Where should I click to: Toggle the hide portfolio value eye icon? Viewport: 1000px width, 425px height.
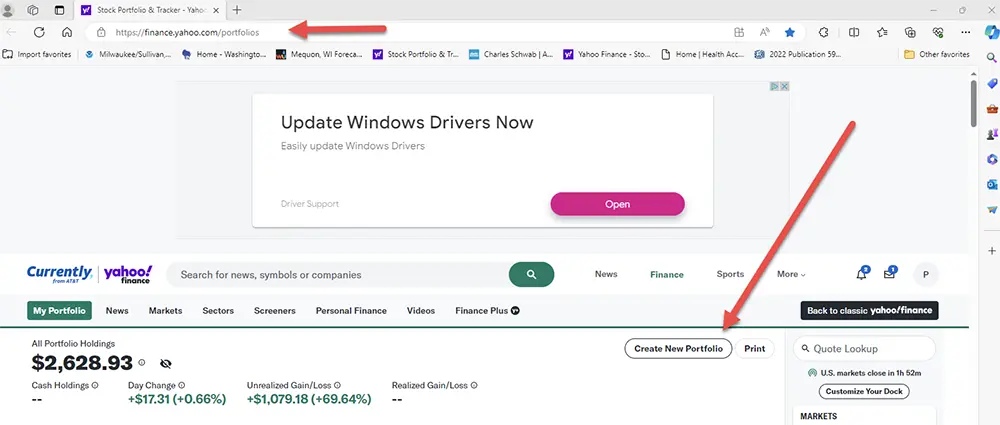click(165, 363)
